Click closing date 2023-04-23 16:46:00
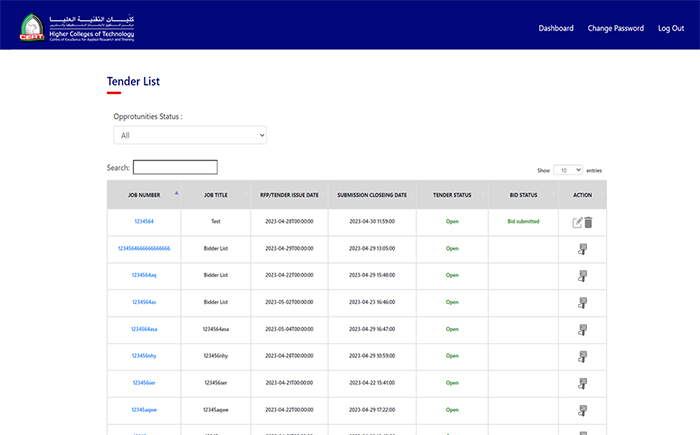Screen dimensions: 700x435 pos(372,302)
